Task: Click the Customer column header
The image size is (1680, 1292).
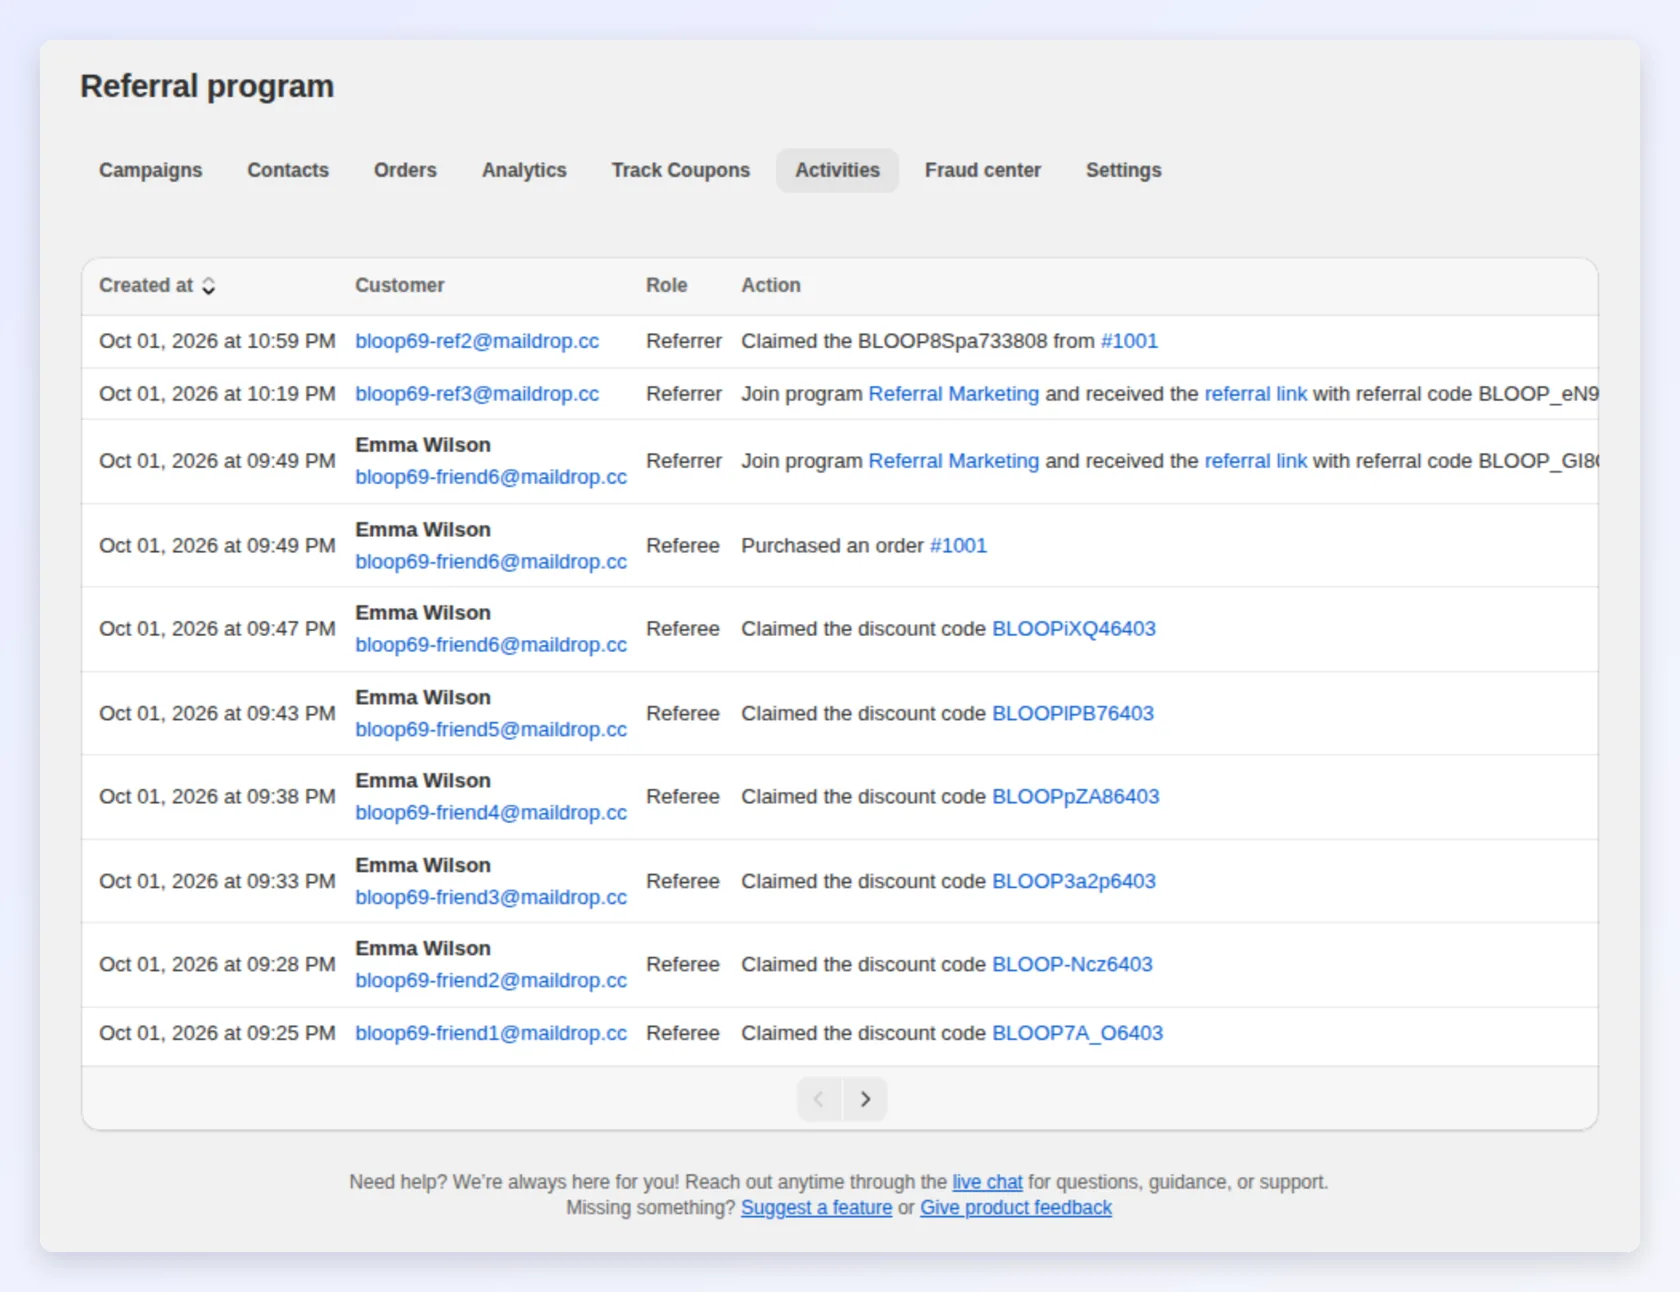Action: point(400,286)
